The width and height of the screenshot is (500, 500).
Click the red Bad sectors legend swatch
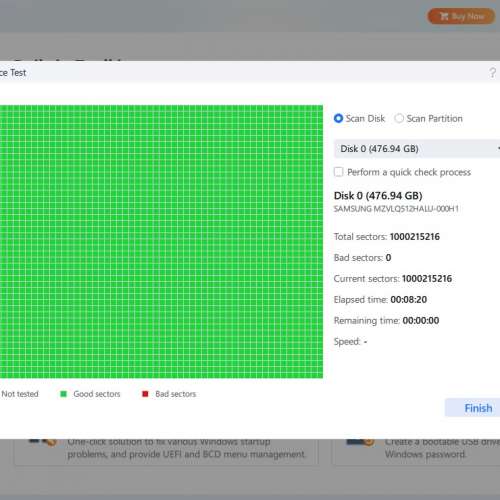point(145,394)
